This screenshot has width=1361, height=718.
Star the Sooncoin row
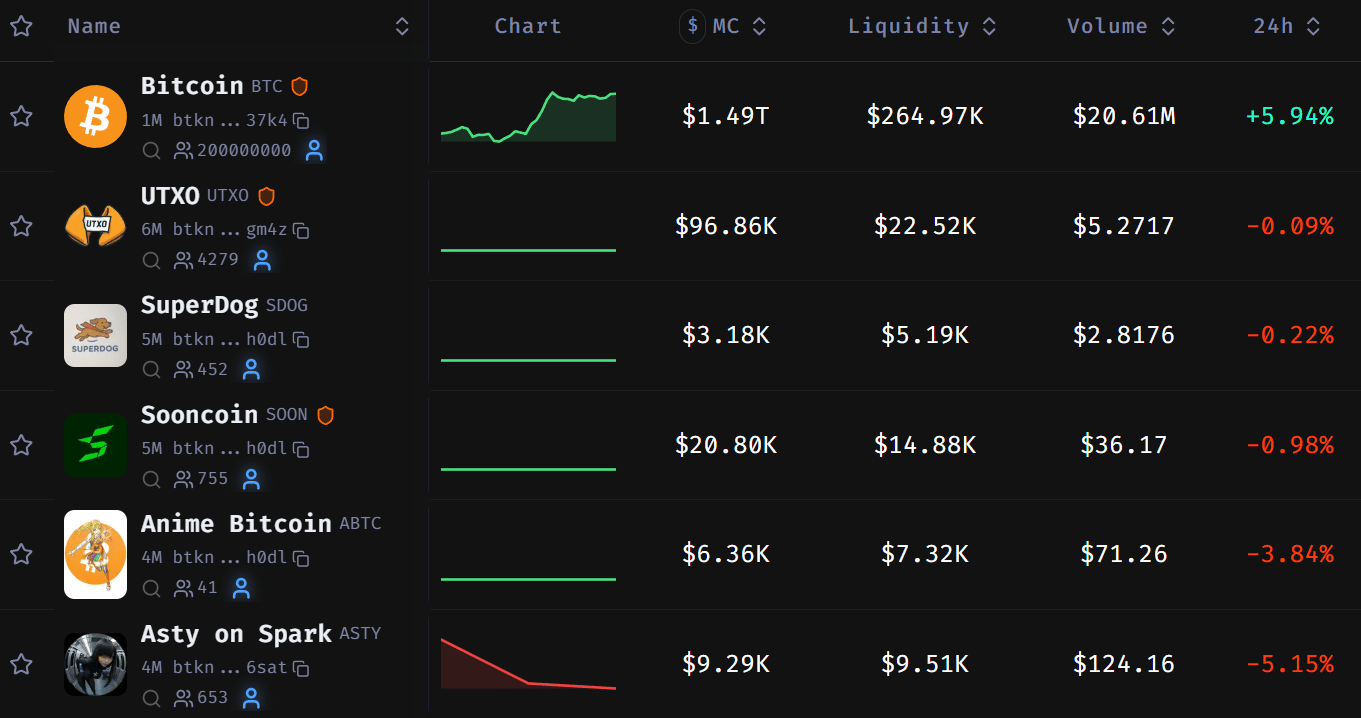tap(21, 445)
